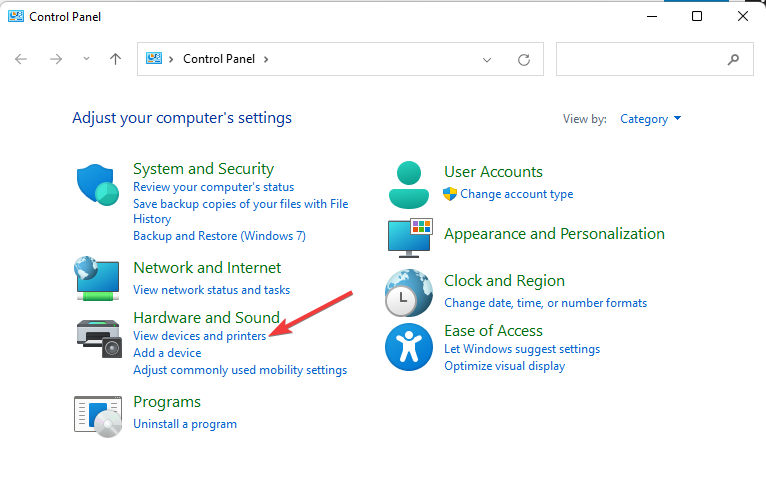Click the Appearance and Personalization monitor icon

(x=408, y=236)
